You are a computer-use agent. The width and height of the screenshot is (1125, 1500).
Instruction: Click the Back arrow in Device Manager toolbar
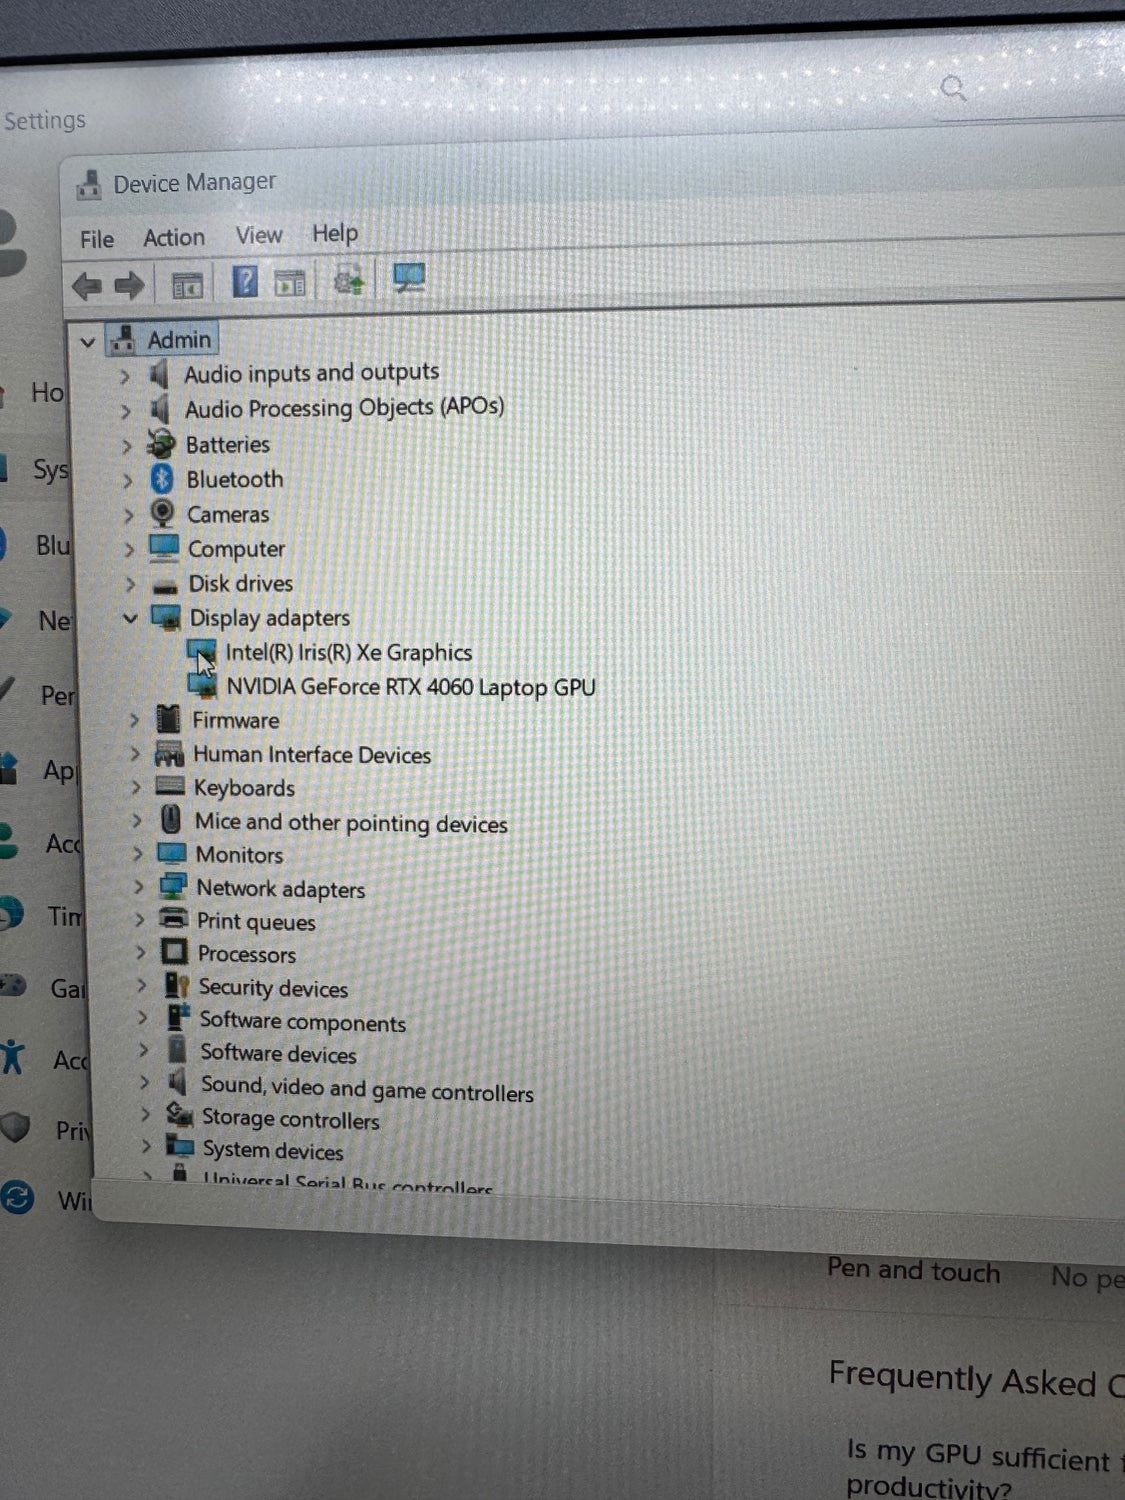coord(87,286)
